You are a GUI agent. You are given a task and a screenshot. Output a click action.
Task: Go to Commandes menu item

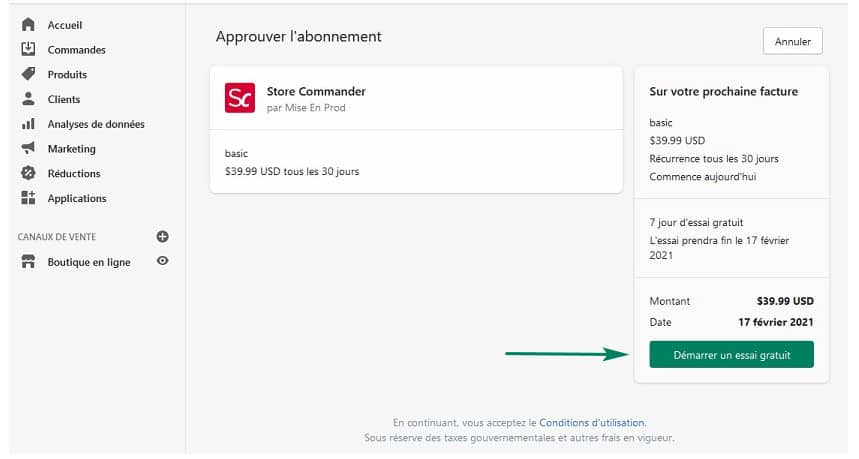77,50
